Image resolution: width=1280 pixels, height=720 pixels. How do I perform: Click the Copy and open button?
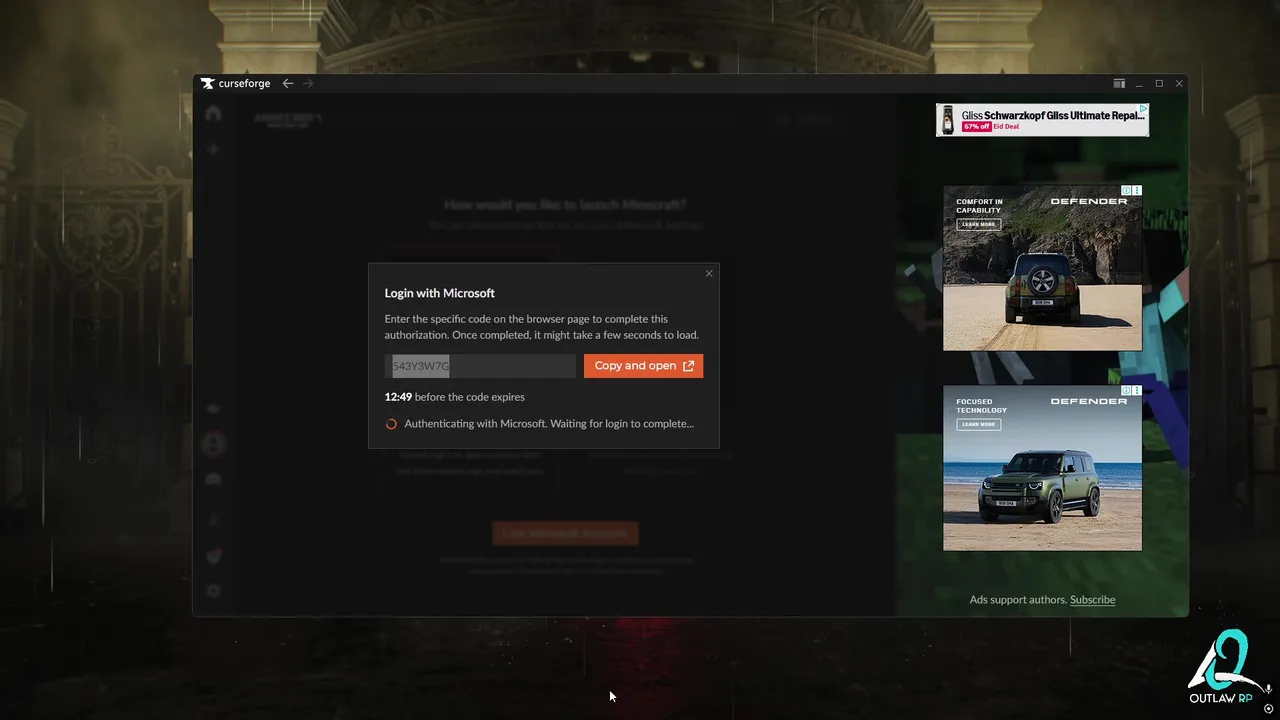(643, 366)
